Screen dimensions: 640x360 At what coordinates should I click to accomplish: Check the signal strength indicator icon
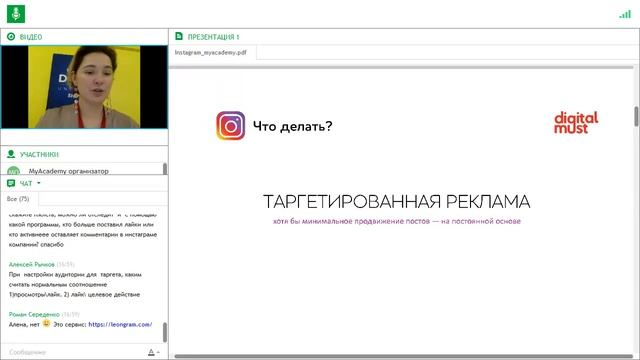pyautogui.click(x=625, y=14)
